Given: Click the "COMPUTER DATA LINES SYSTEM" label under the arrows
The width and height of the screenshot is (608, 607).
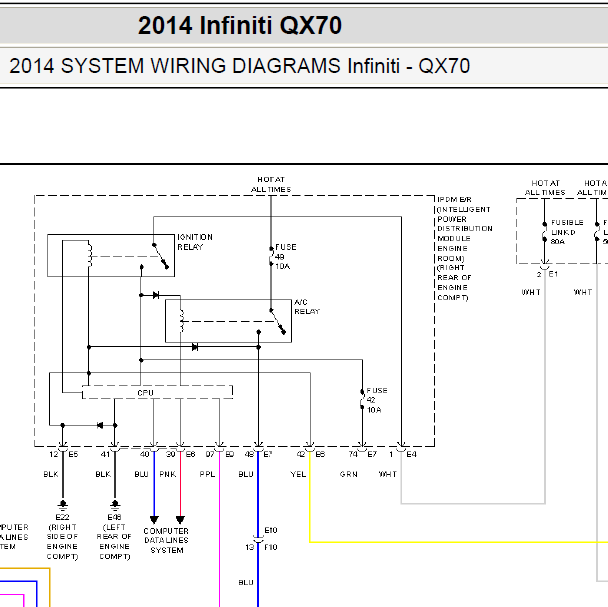Looking at the screenshot, I should [166, 541].
